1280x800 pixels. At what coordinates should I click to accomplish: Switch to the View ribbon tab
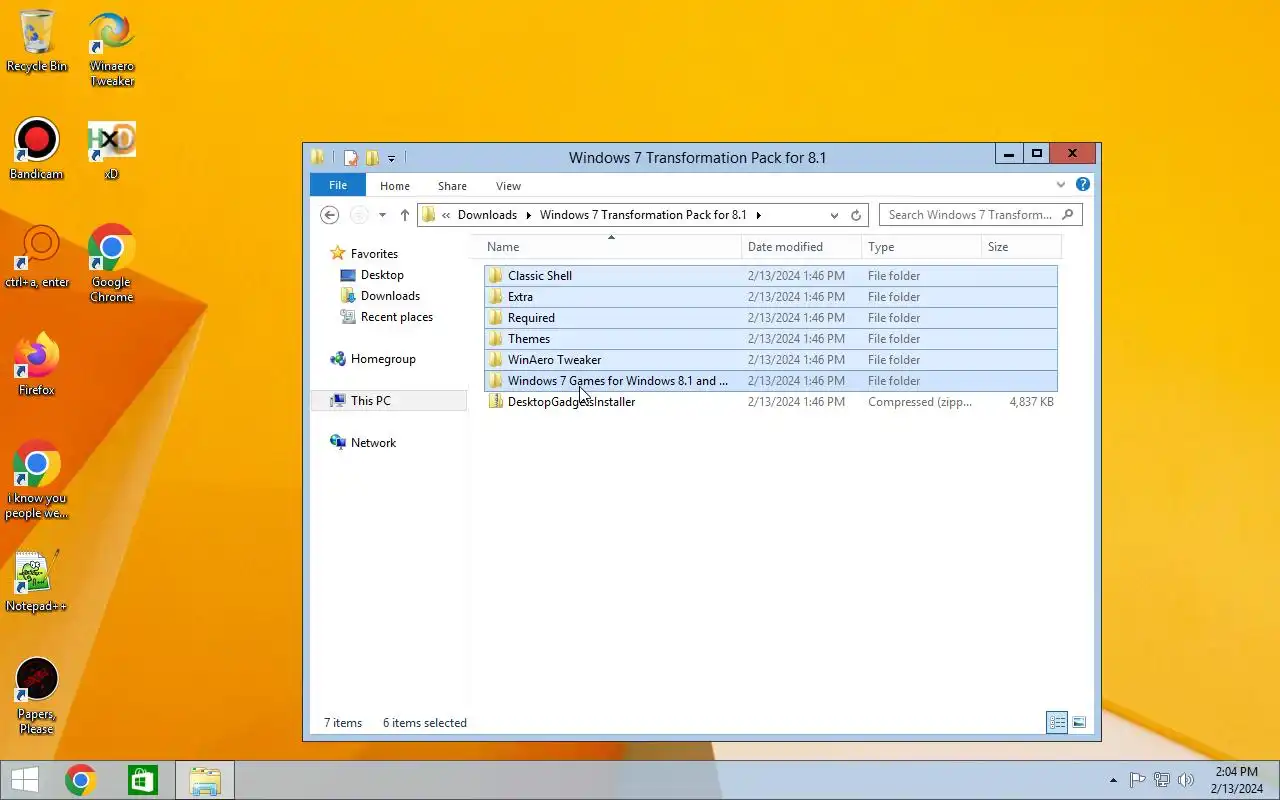point(508,186)
